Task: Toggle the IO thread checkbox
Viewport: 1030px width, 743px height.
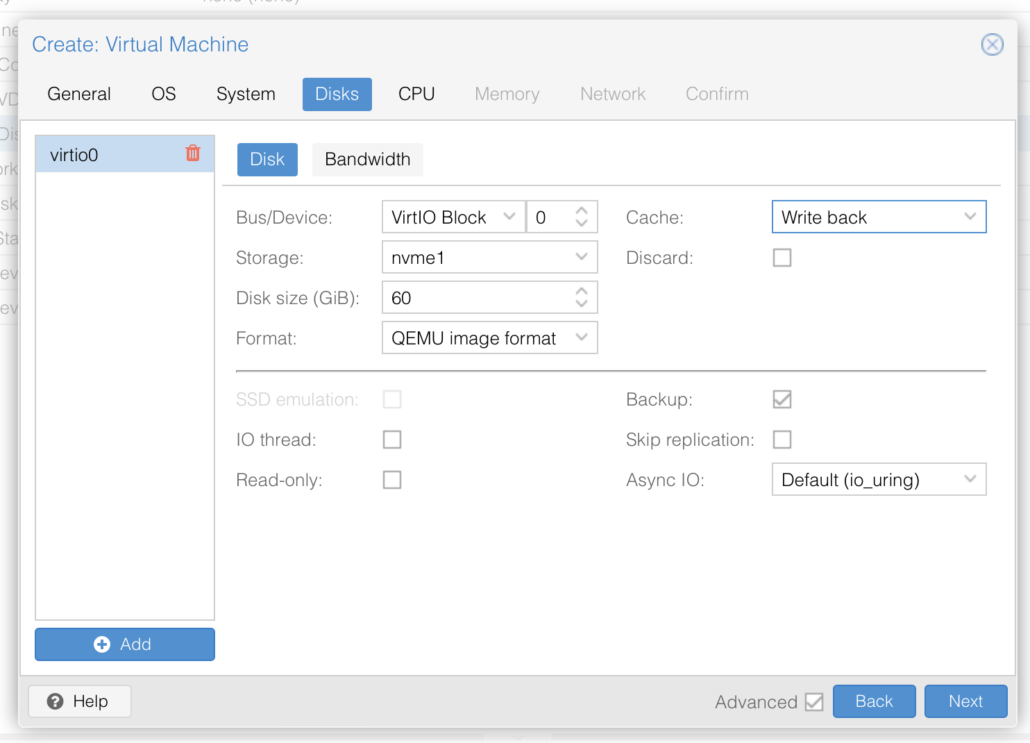Action: click(x=392, y=440)
